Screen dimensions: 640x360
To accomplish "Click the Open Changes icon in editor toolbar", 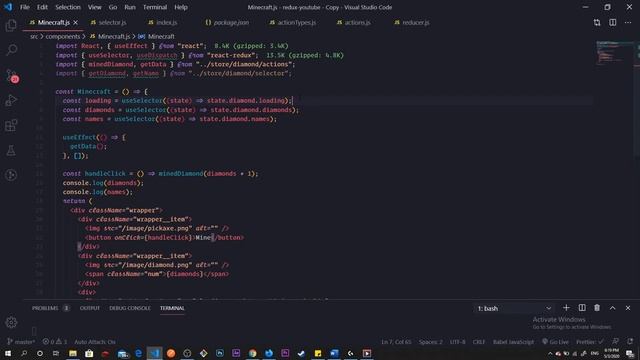I will (597, 22).
